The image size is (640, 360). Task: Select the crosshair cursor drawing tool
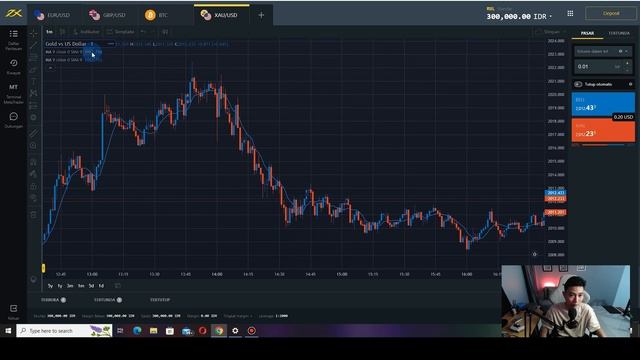pyautogui.click(x=34, y=33)
